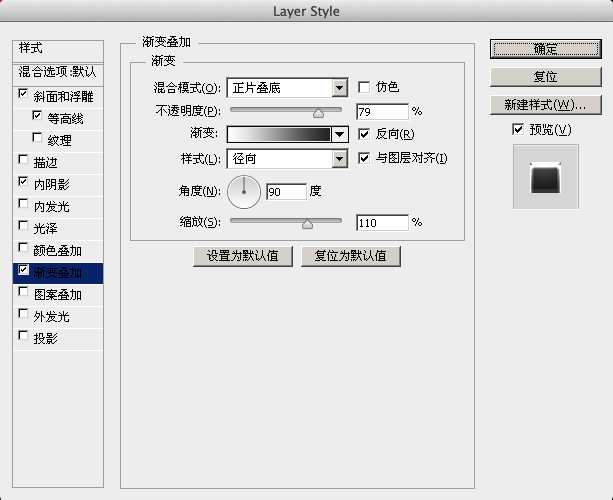Click the scale input field showing 110
Image resolution: width=613 pixels, height=500 pixels.
click(382, 223)
